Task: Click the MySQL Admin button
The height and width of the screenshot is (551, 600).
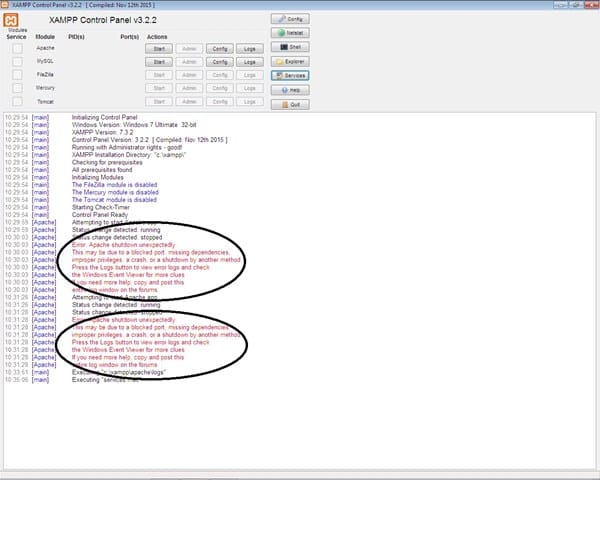Action: coord(189,62)
